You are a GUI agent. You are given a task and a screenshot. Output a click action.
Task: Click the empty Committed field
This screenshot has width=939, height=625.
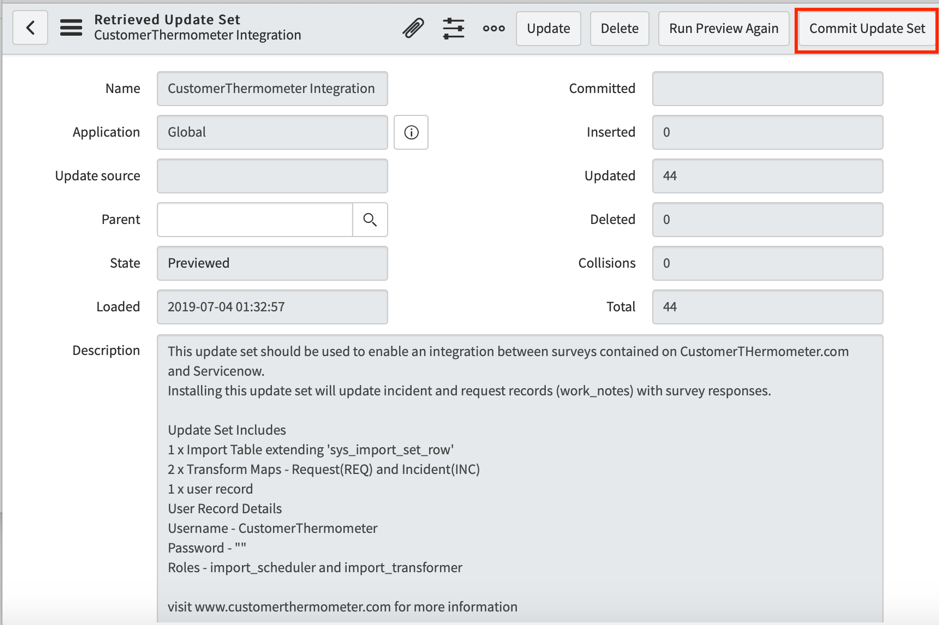(768, 89)
